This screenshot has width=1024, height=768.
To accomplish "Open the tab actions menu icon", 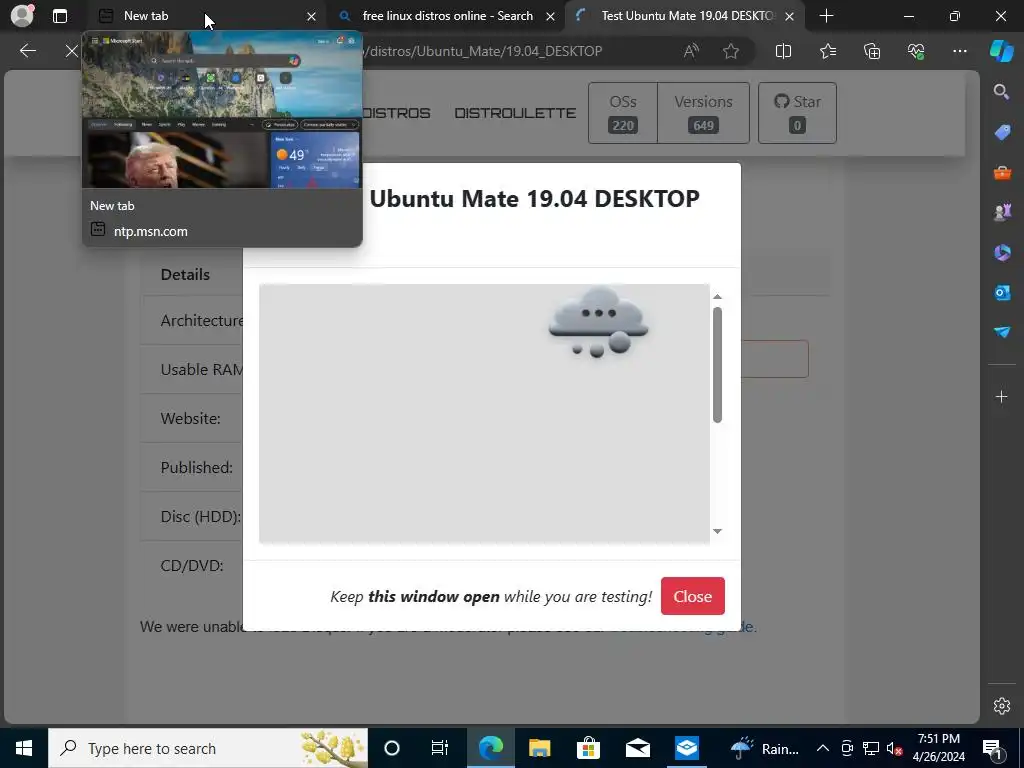I will 59,16.
